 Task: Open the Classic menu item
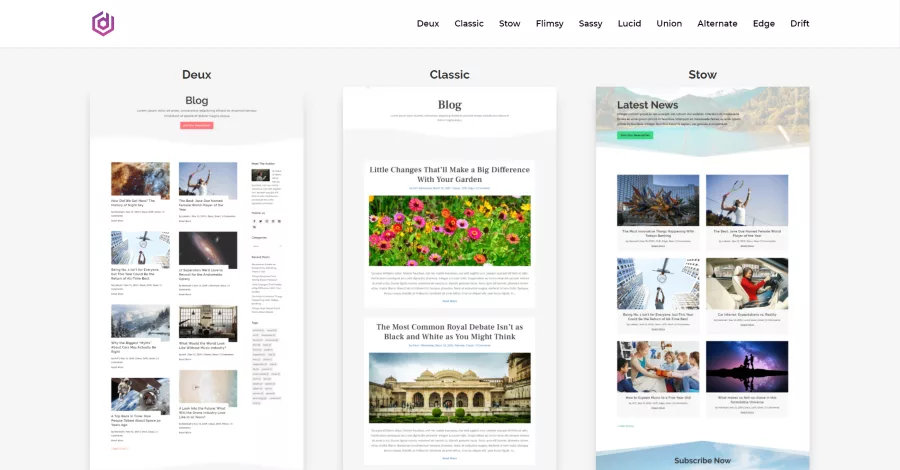pyautogui.click(x=469, y=24)
